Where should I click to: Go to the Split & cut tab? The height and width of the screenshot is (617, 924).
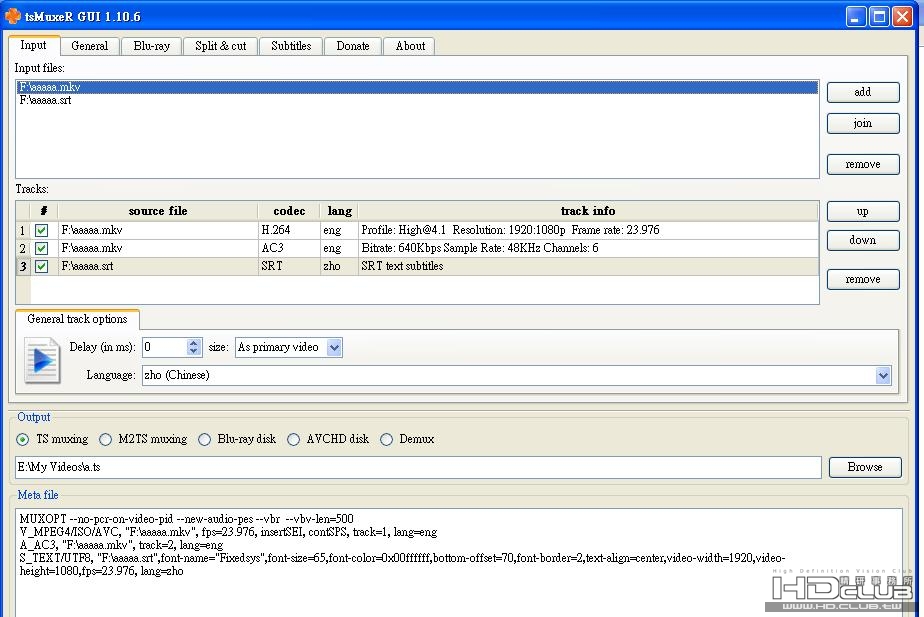[220, 46]
